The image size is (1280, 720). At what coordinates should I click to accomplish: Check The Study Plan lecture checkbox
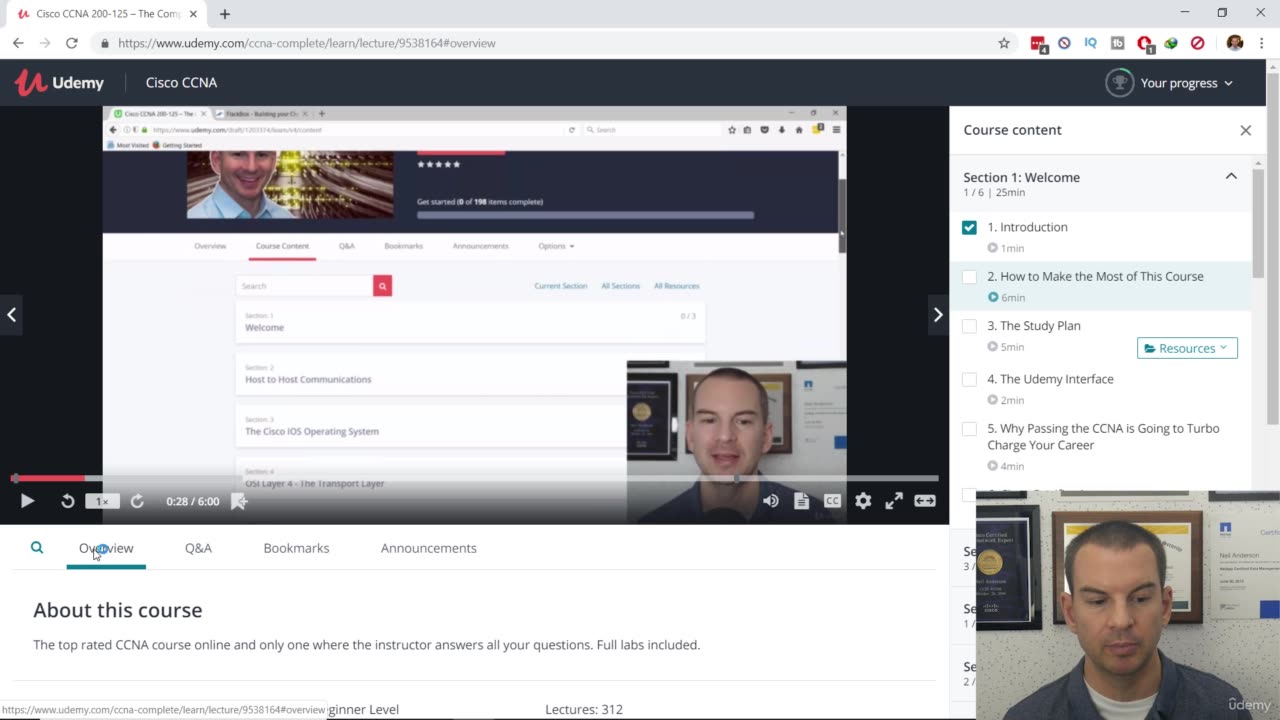point(969,326)
